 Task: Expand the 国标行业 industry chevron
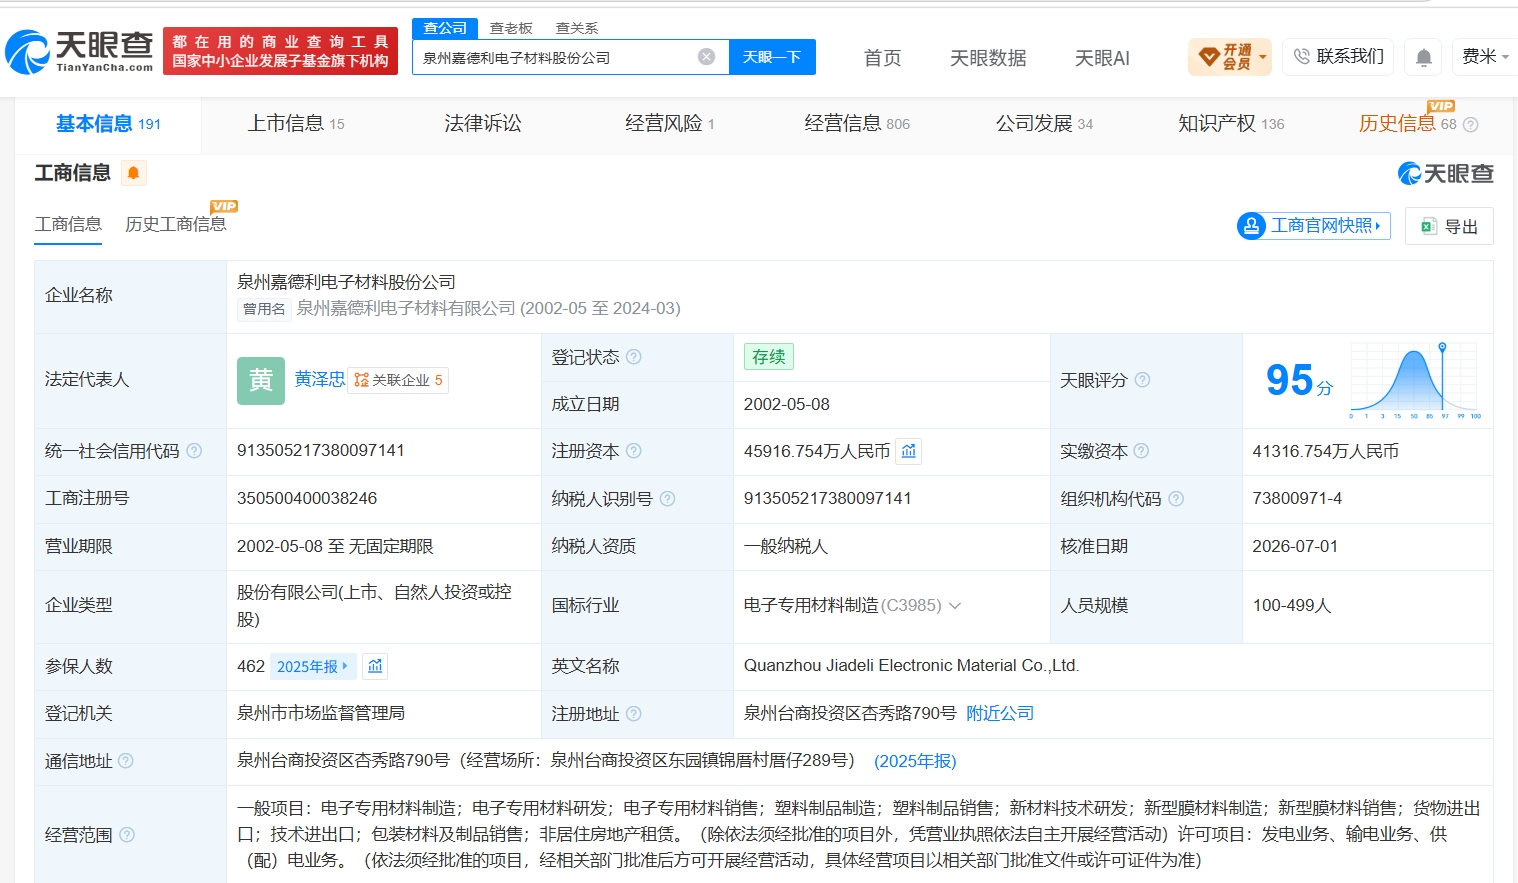click(955, 606)
